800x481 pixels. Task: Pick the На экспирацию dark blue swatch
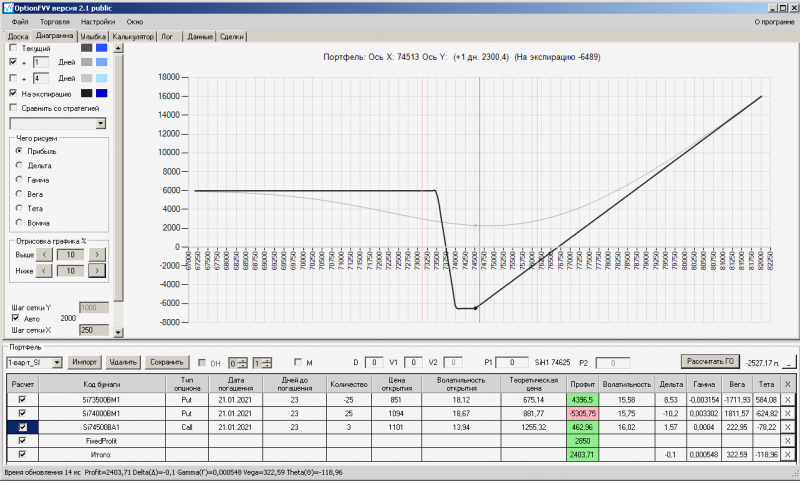coord(102,93)
